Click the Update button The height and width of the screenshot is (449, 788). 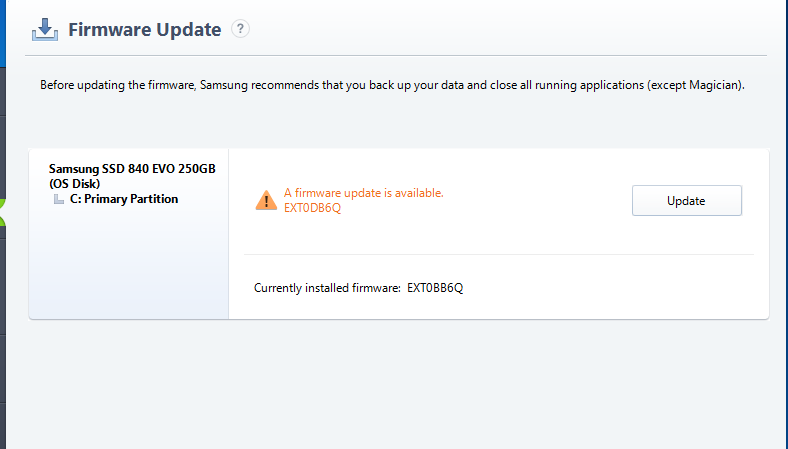(686, 201)
